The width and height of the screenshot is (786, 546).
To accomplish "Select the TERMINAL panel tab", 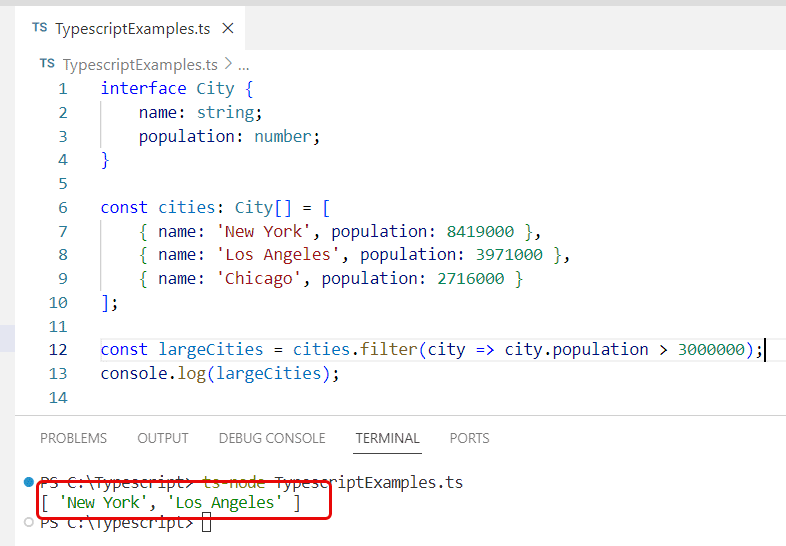I will pyautogui.click(x=387, y=438).
